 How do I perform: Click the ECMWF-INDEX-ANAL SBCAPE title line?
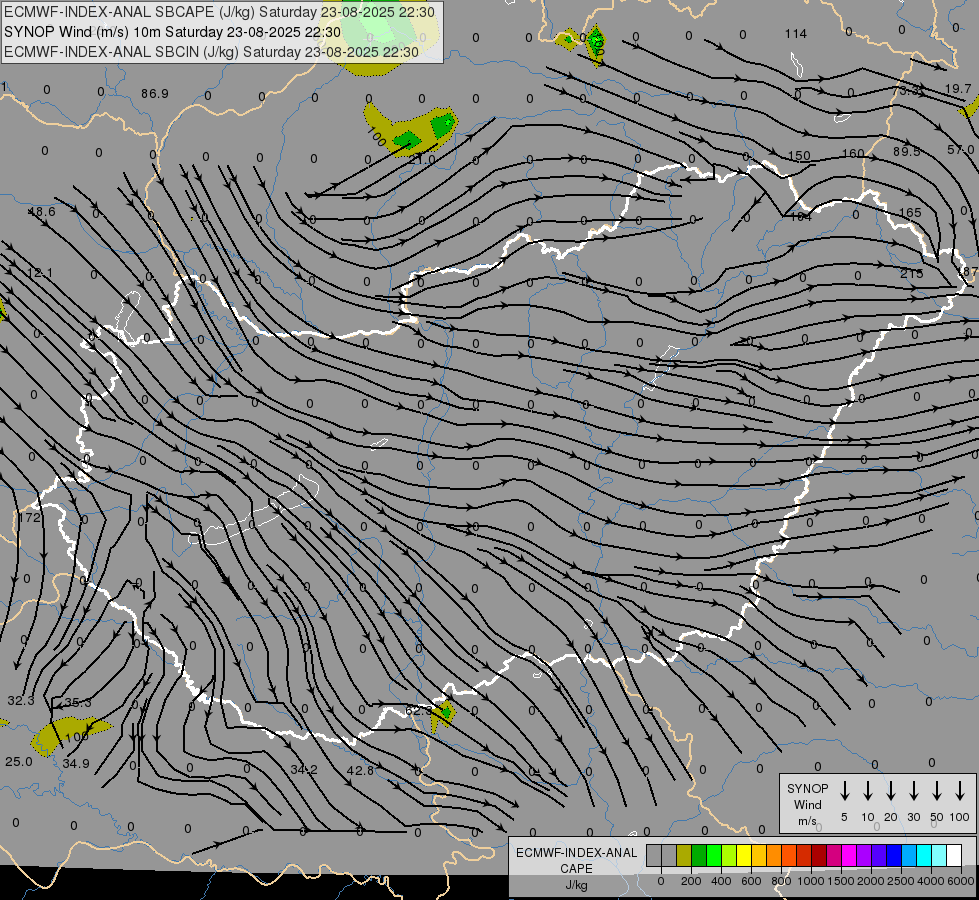[x=219, y=12]
